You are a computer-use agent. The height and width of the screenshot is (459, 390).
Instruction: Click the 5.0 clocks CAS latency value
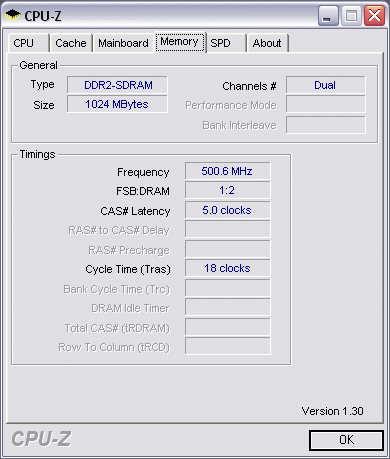228,210
